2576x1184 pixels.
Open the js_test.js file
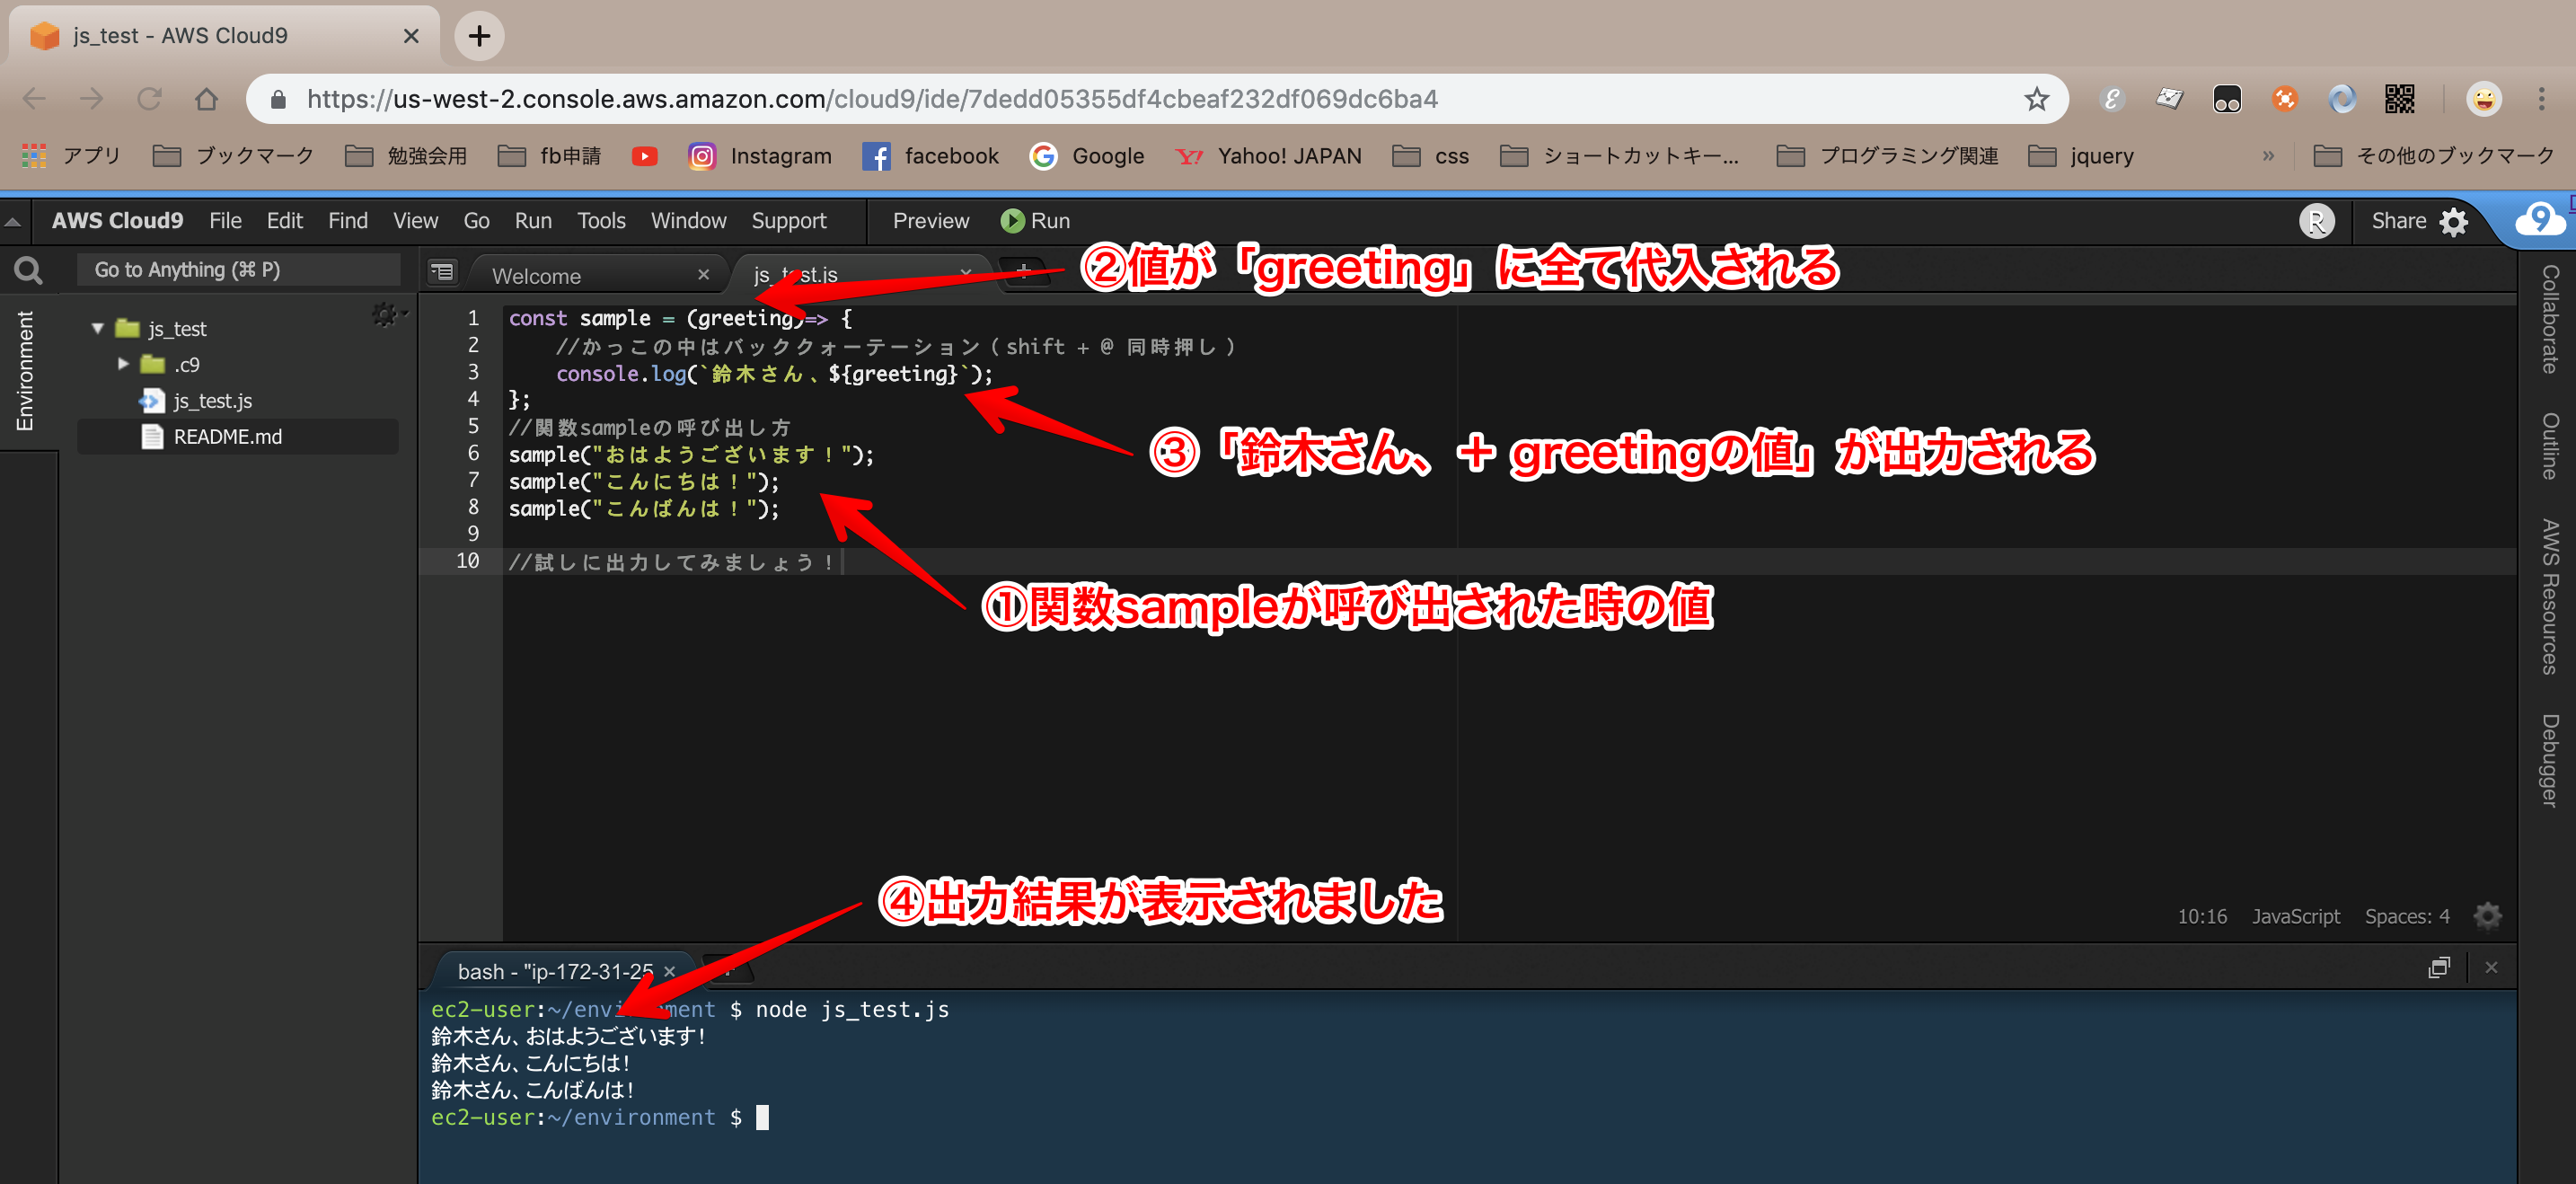(216, 399)
